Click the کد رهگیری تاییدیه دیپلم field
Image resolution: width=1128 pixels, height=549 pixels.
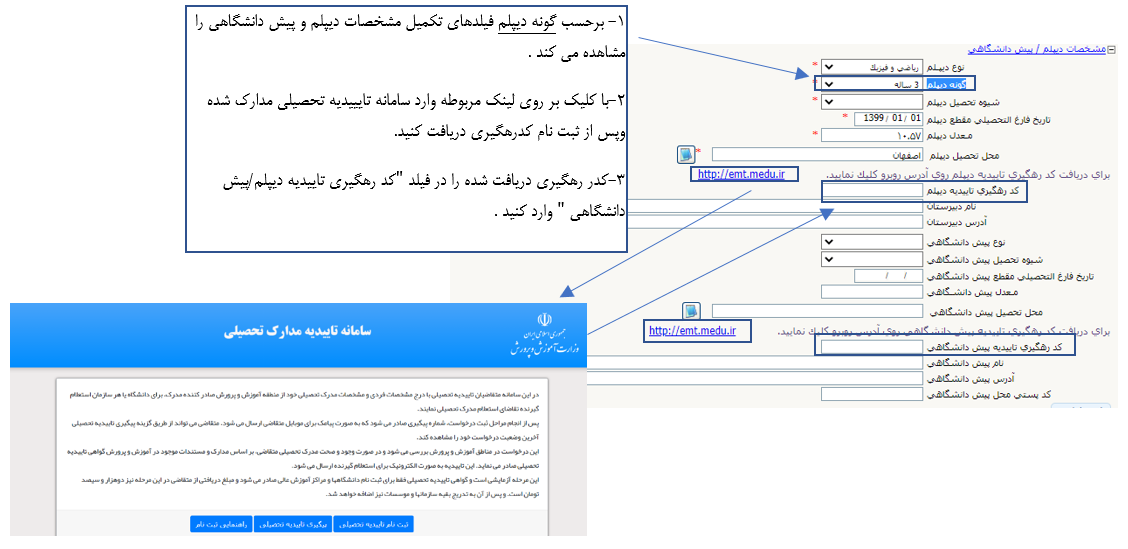click(x=872, y=191)
